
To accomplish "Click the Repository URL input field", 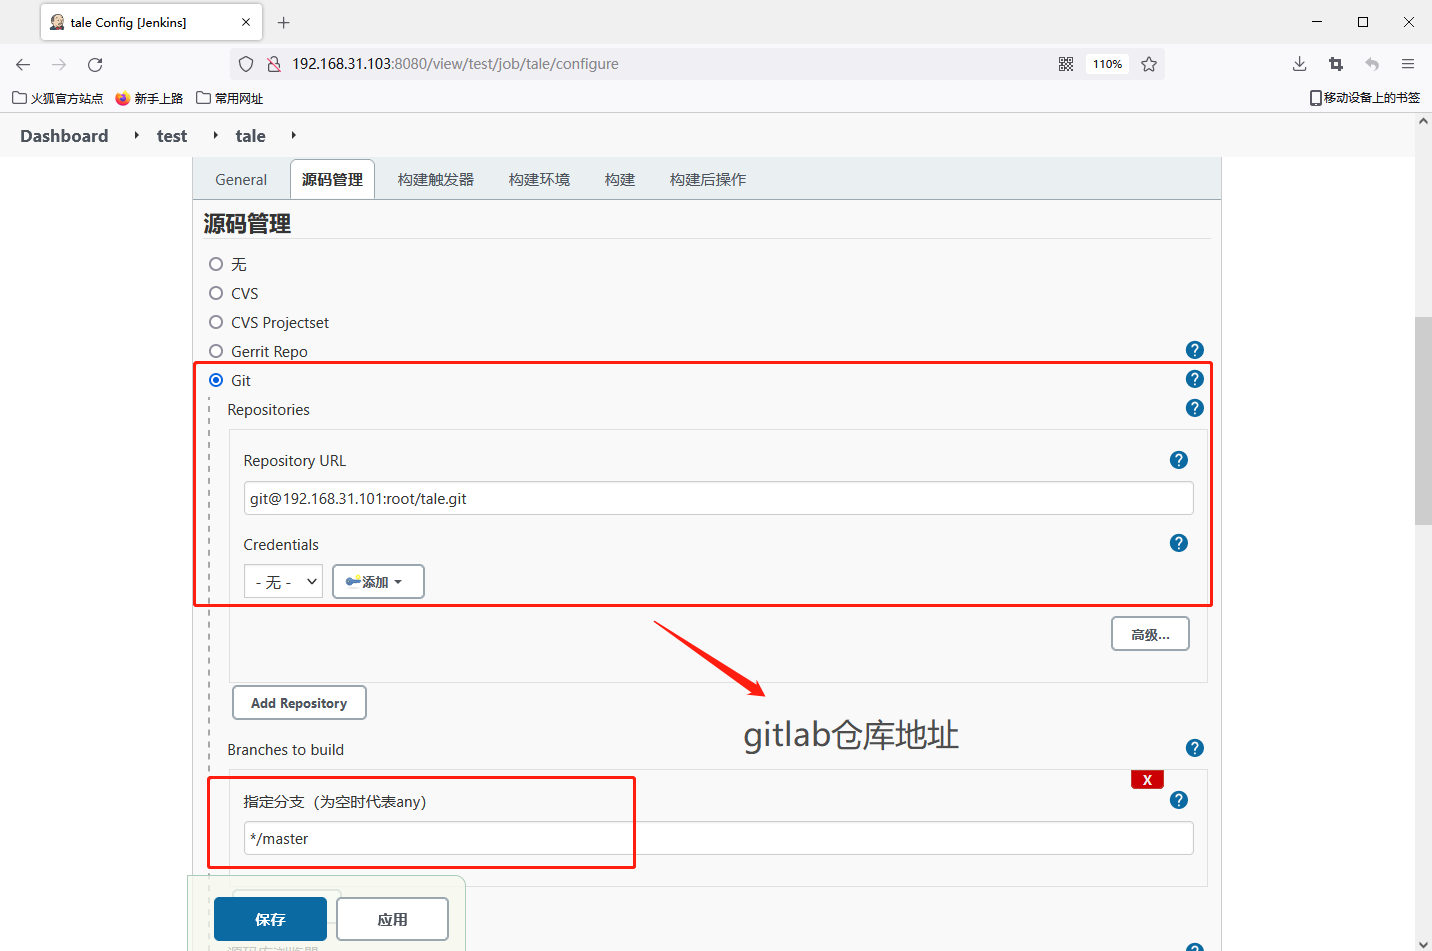I will [718, 499].
